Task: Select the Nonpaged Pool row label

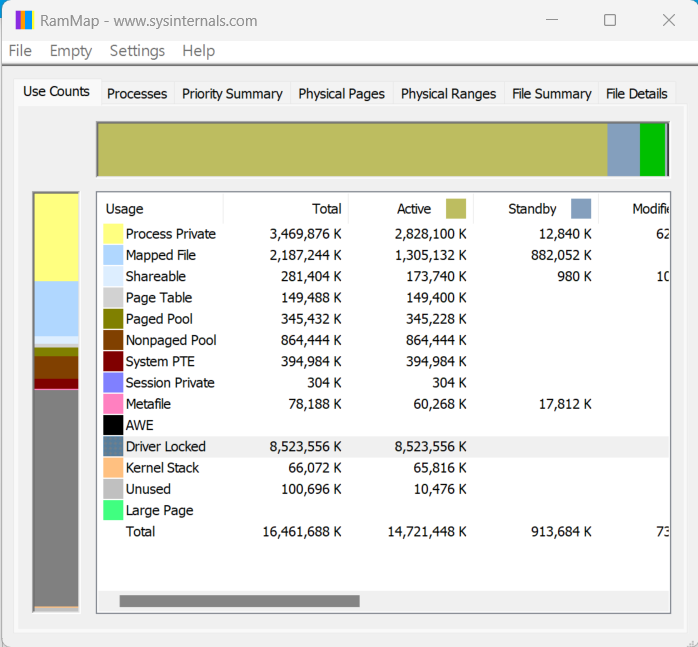Action: [x=171, y=340]
